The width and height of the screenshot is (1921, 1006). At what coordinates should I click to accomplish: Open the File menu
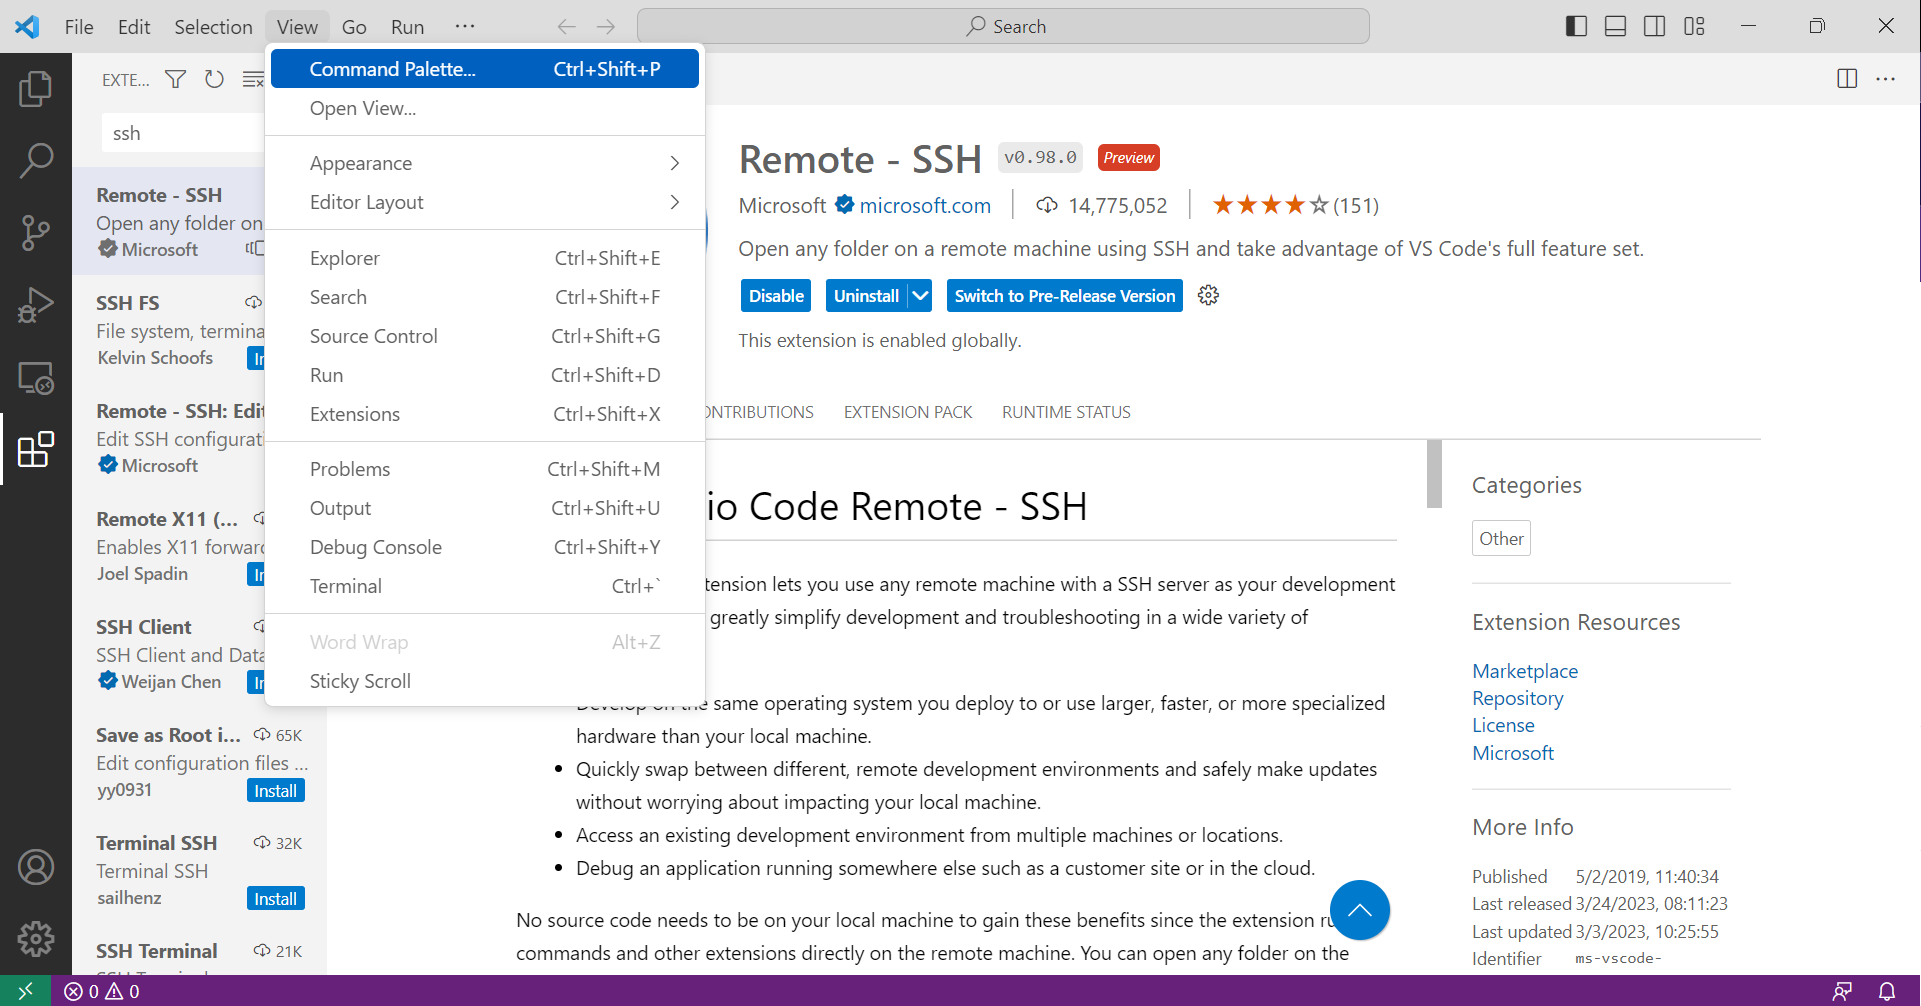(x=79, y=27)
